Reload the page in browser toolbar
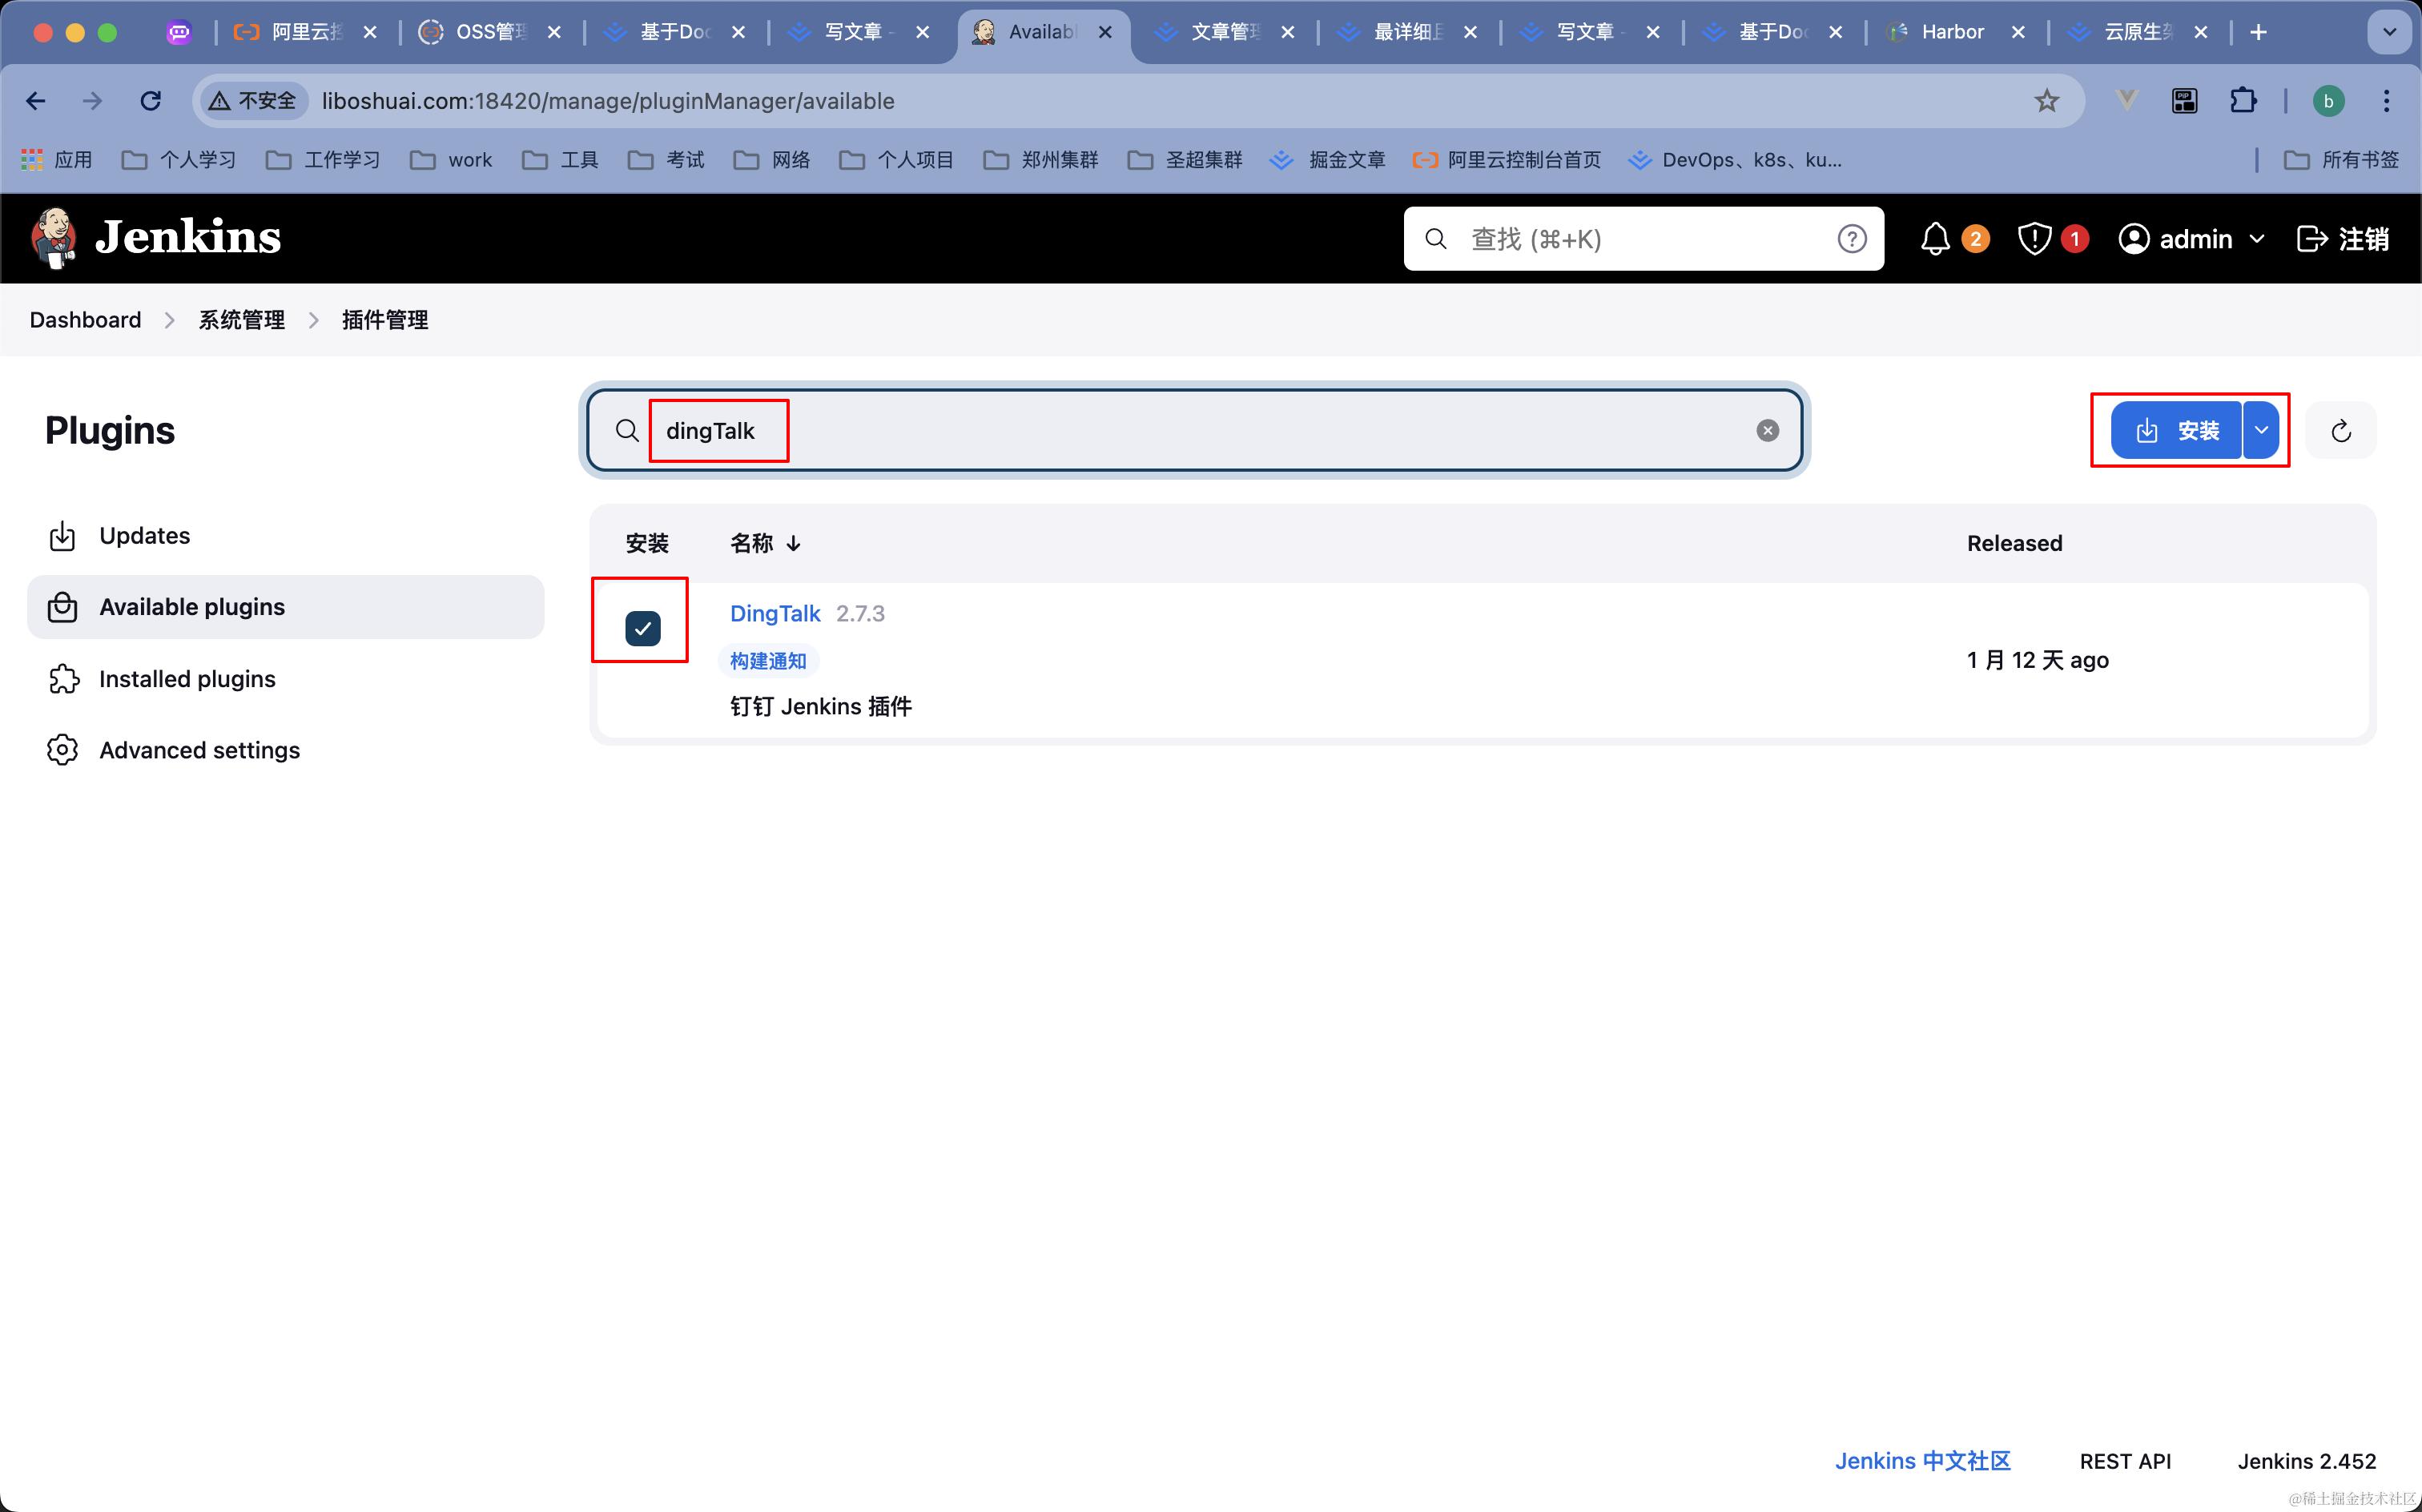2422x1512 pixels. [151, 101]
